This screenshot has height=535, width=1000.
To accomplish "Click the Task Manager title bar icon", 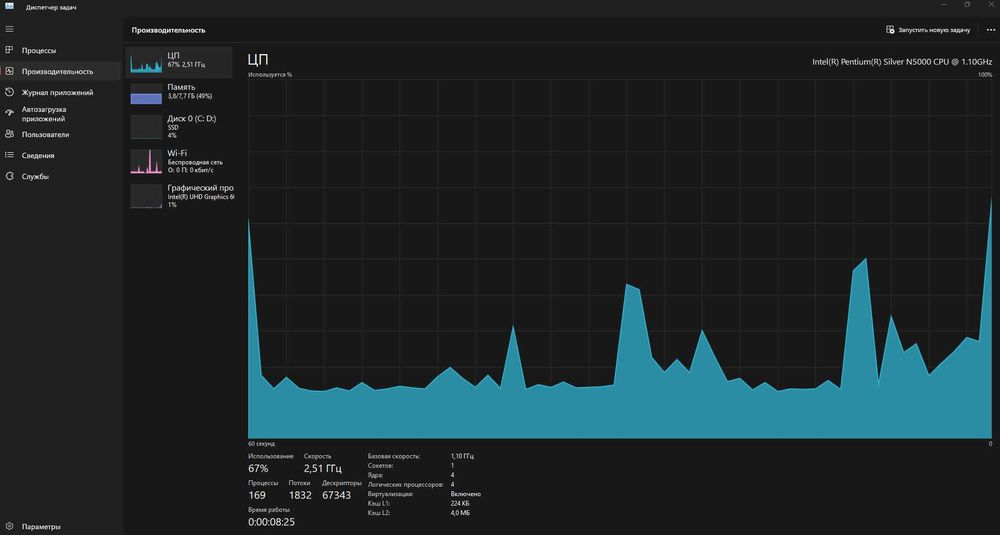I will [x=10, y=7].
